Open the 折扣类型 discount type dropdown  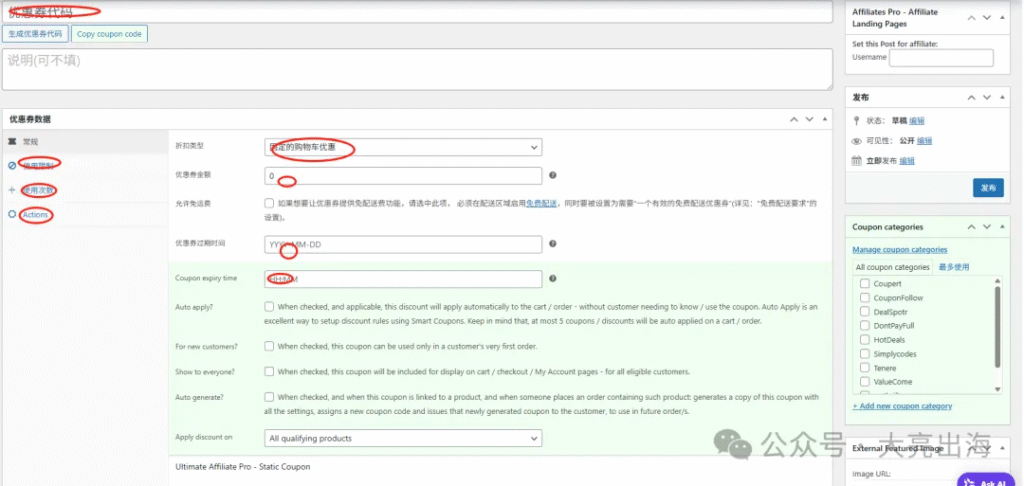pos(404,148)
